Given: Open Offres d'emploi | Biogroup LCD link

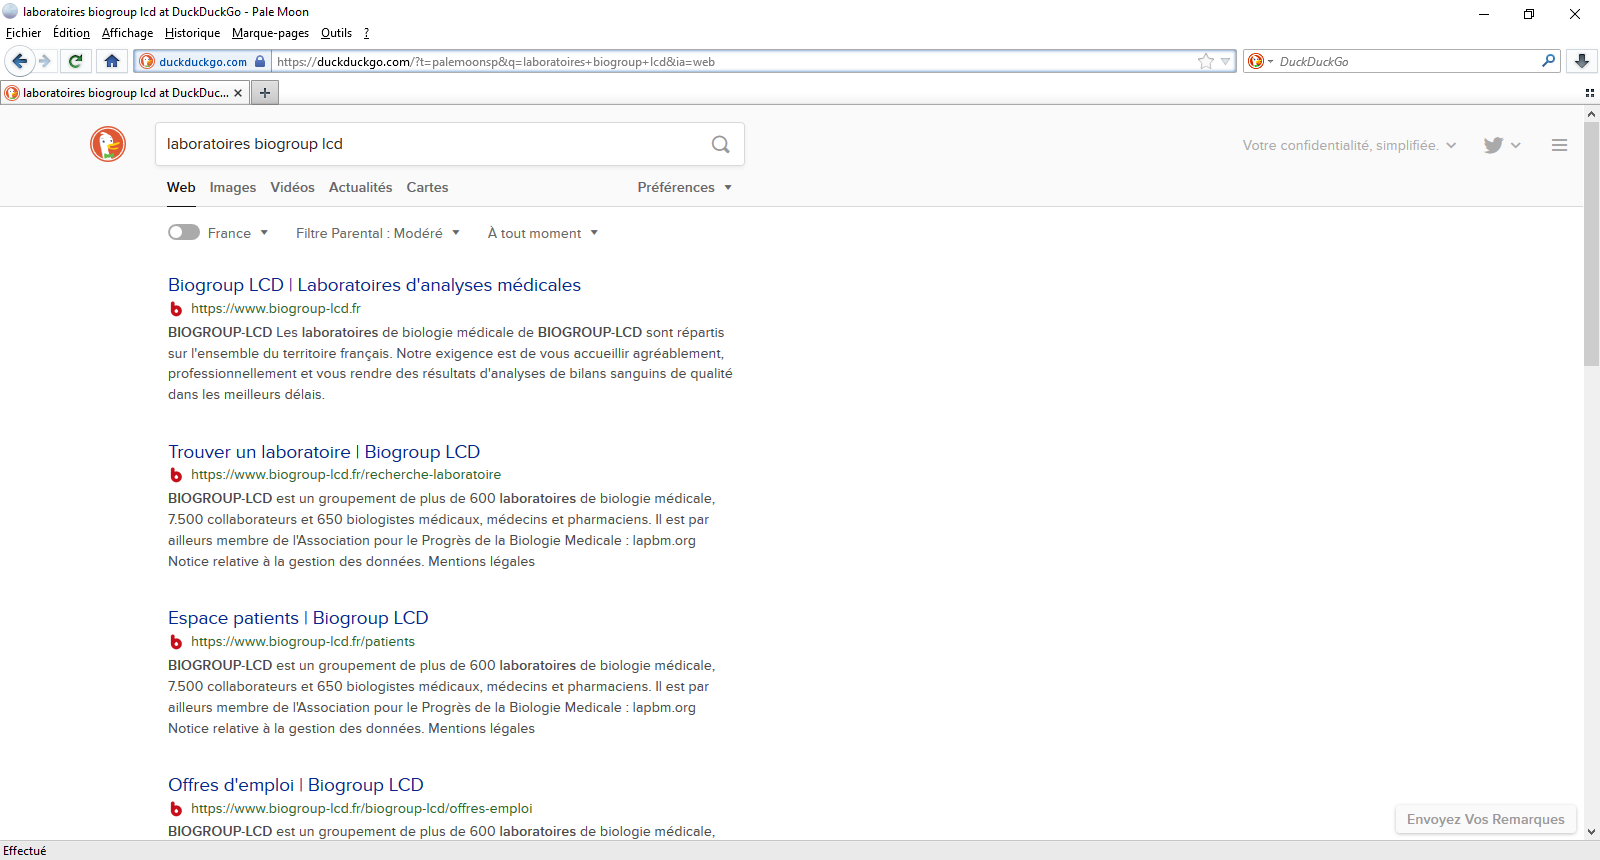Looking at the screenshot, I should [296, 785].
